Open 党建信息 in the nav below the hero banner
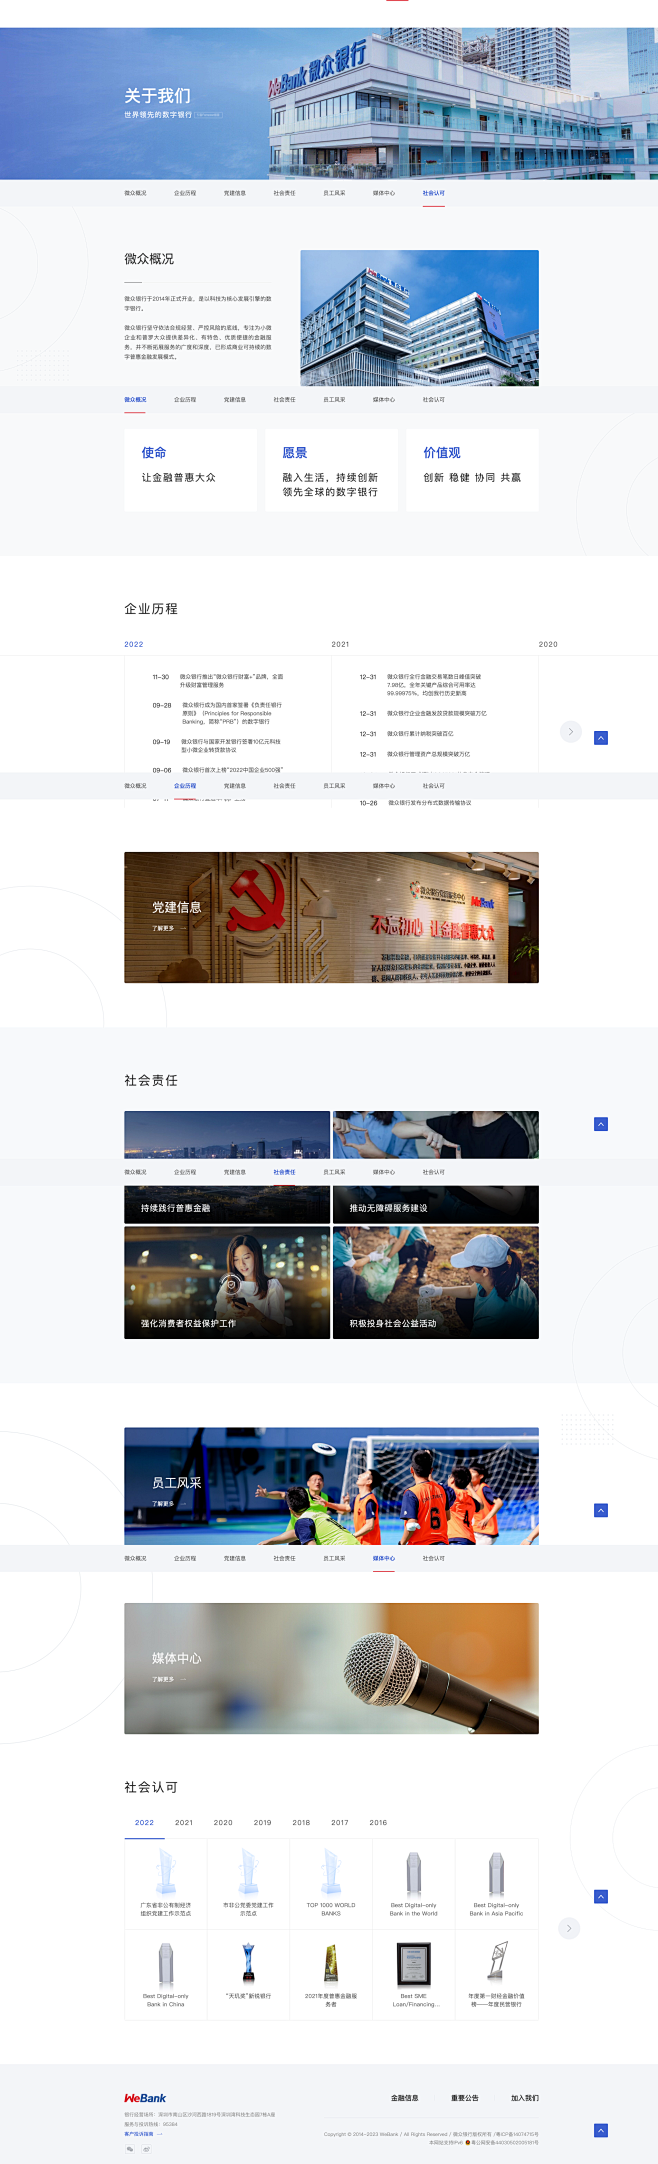The height and width of the screenshot is (2164, 658). click(x=235, y=193)
